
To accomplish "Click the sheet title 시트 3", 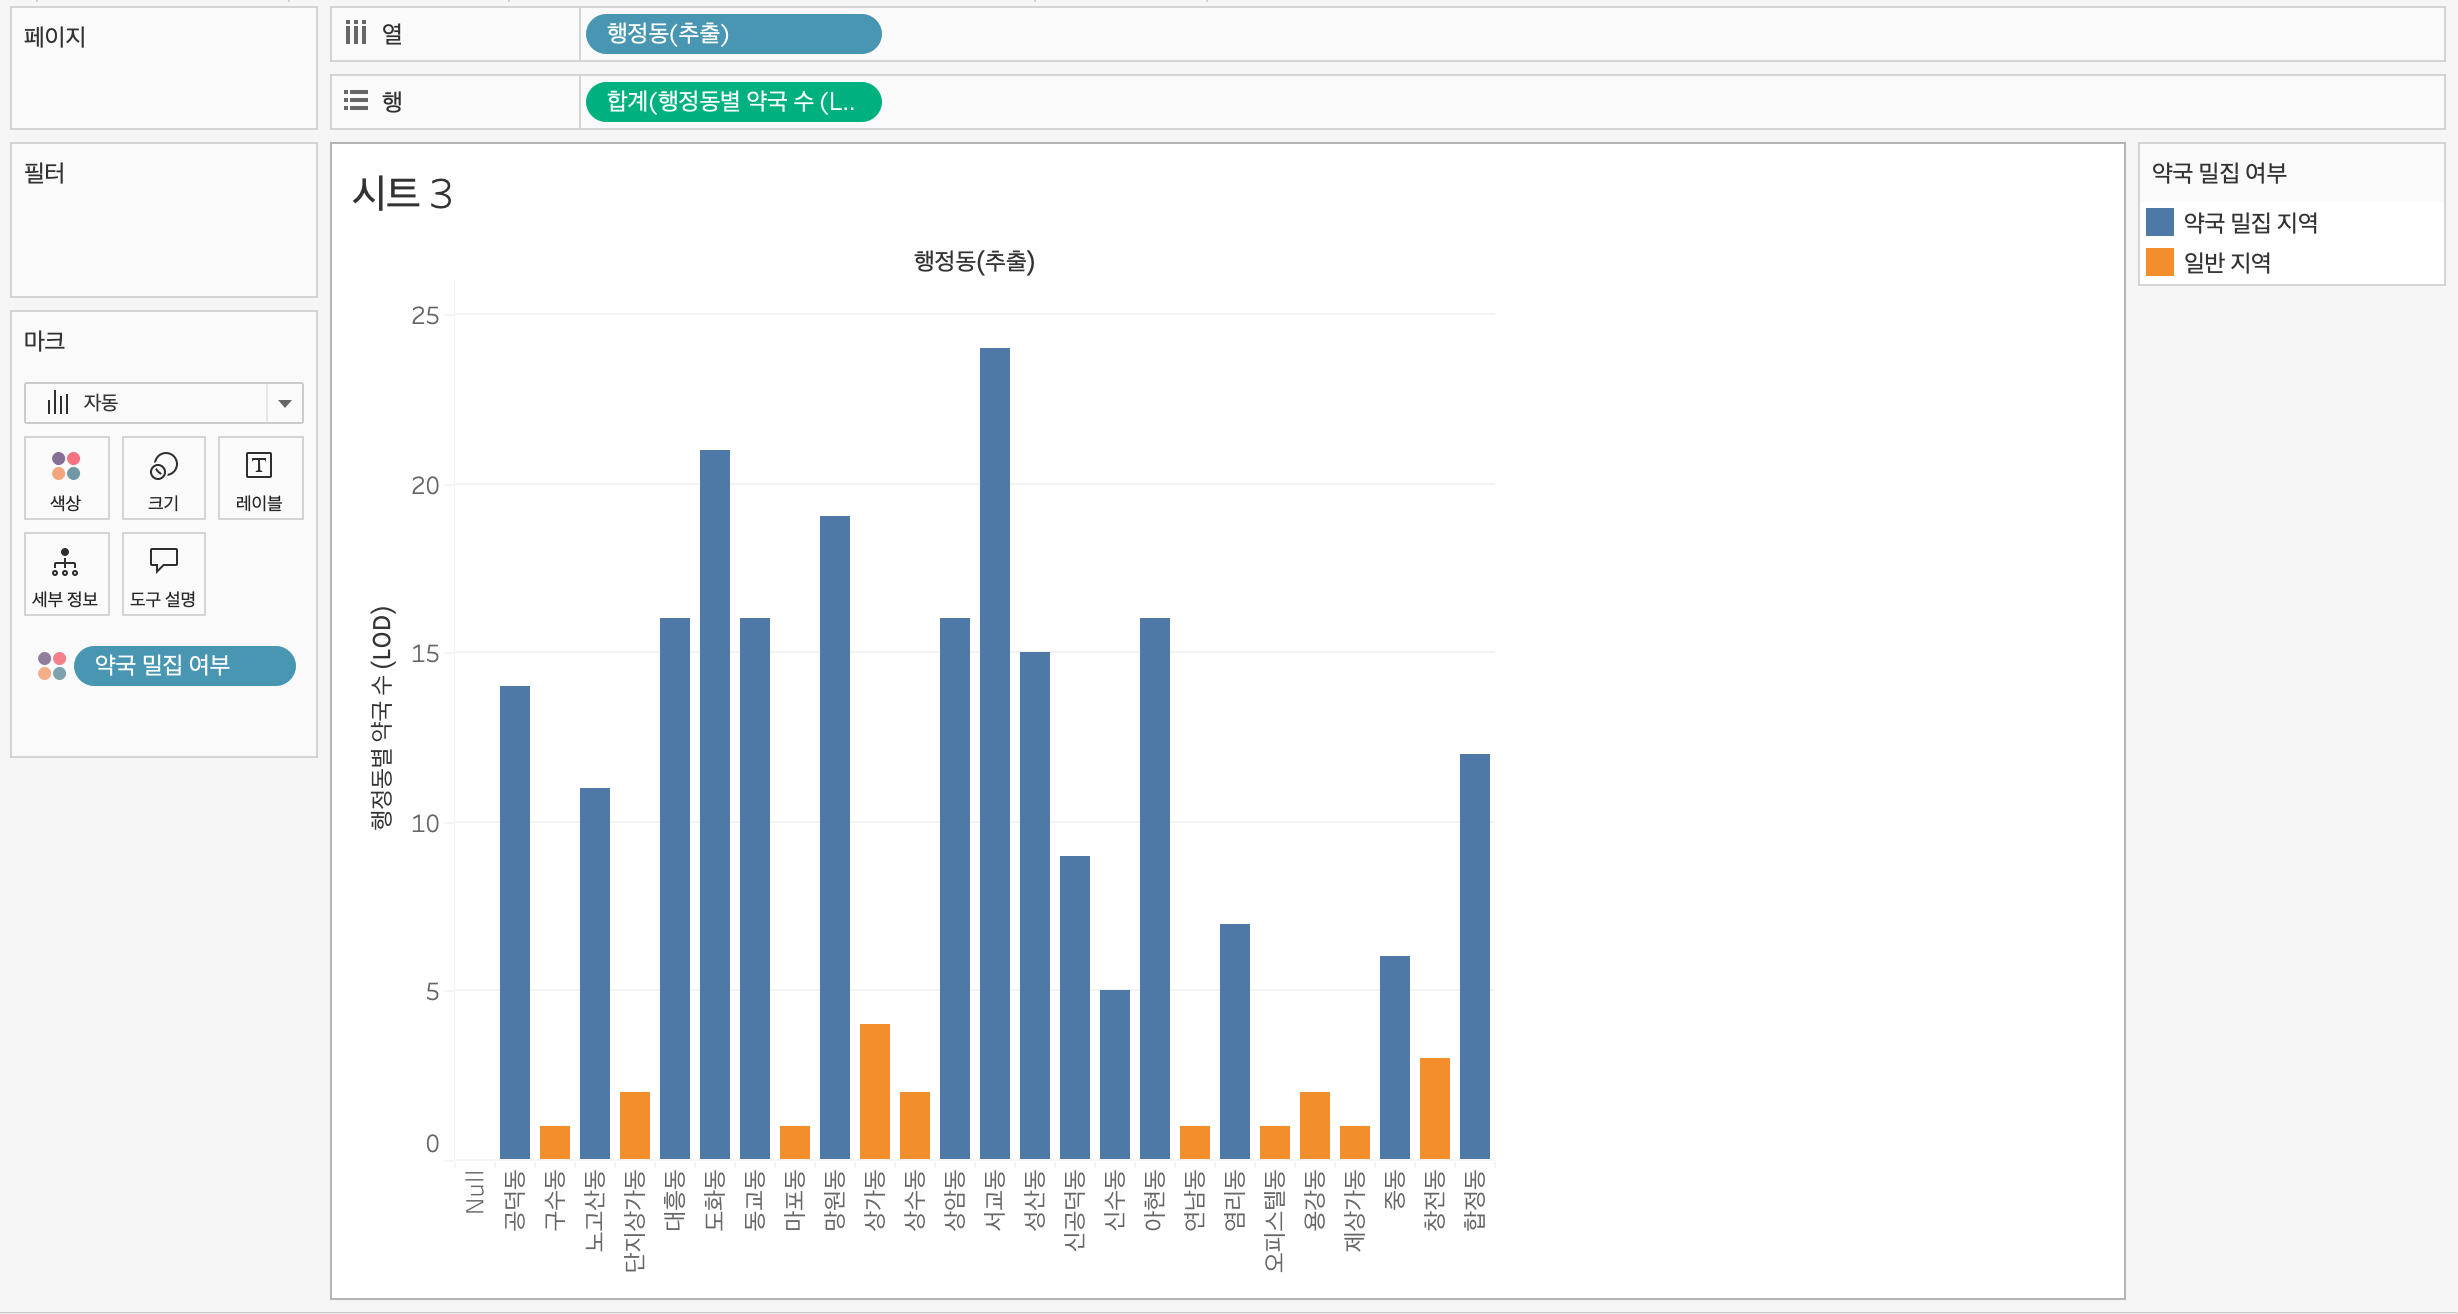I will (x=402, y=193).
